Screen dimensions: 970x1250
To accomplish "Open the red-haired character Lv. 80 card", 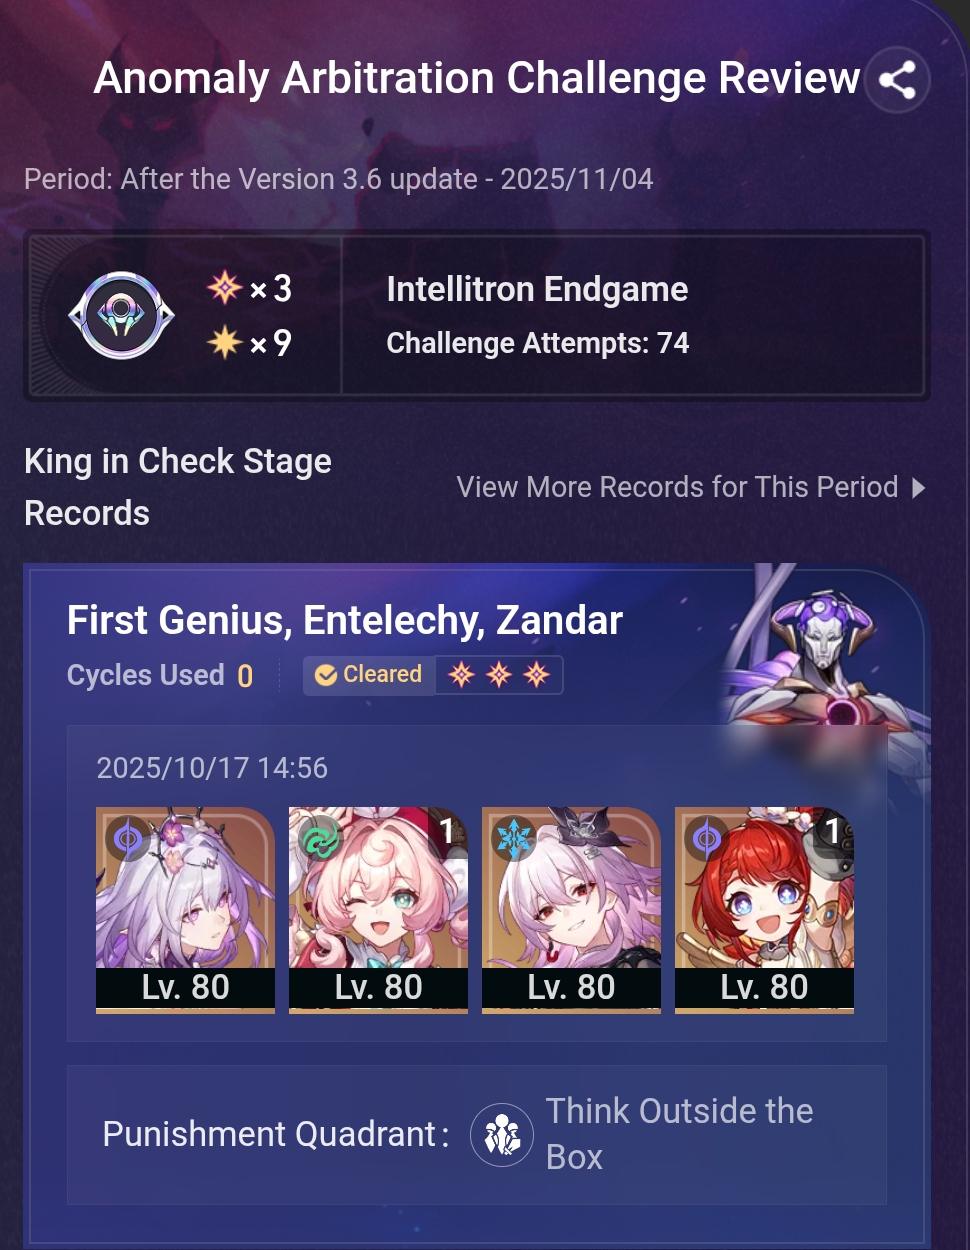I will (x=764, y=910).
